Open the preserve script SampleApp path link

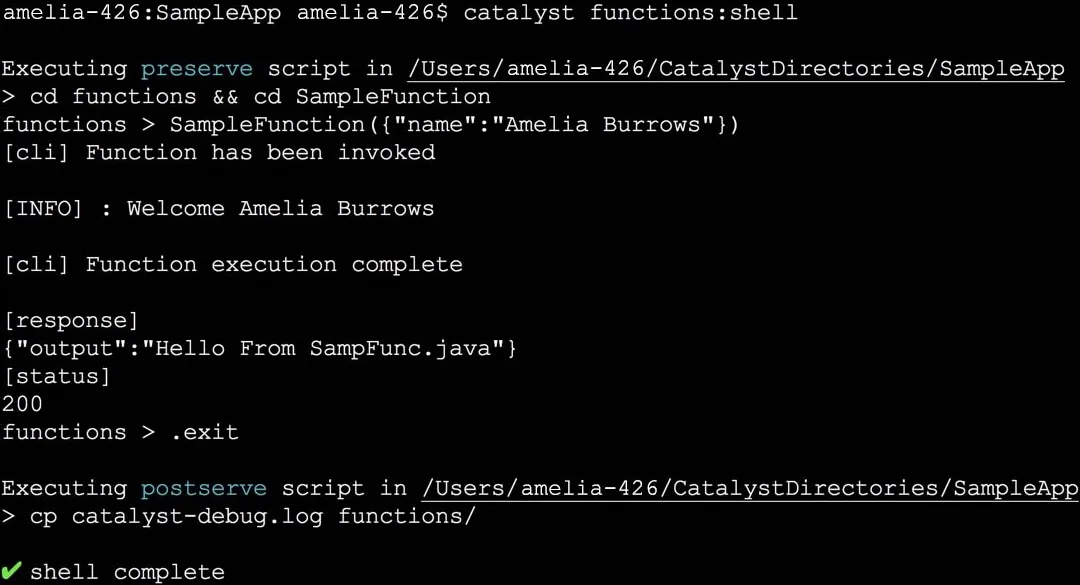[x=736, y=69]
